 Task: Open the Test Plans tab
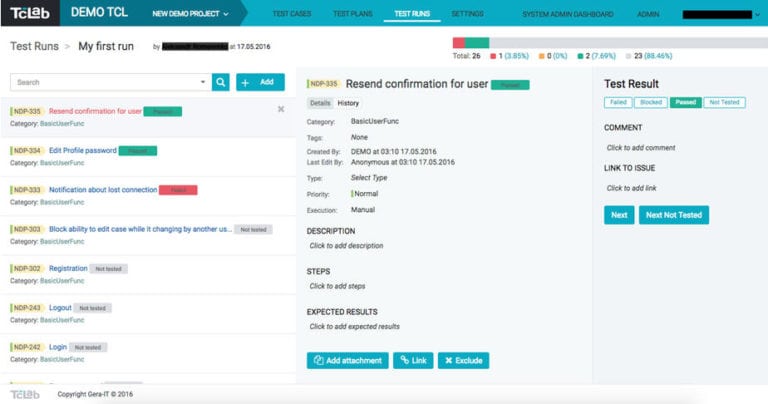tap(353, 14)
